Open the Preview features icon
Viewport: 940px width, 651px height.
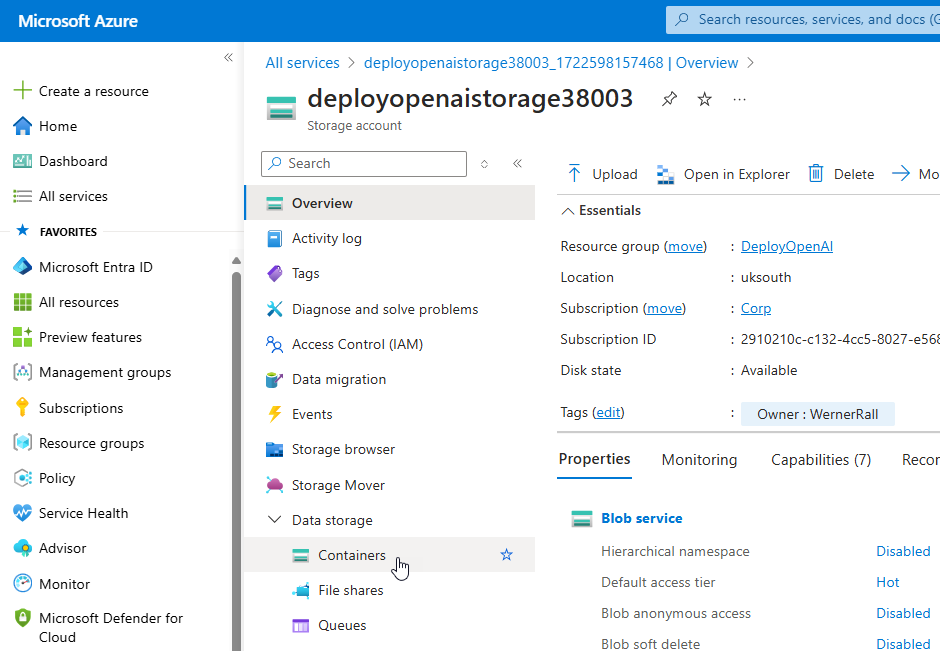tap(22, 337)
